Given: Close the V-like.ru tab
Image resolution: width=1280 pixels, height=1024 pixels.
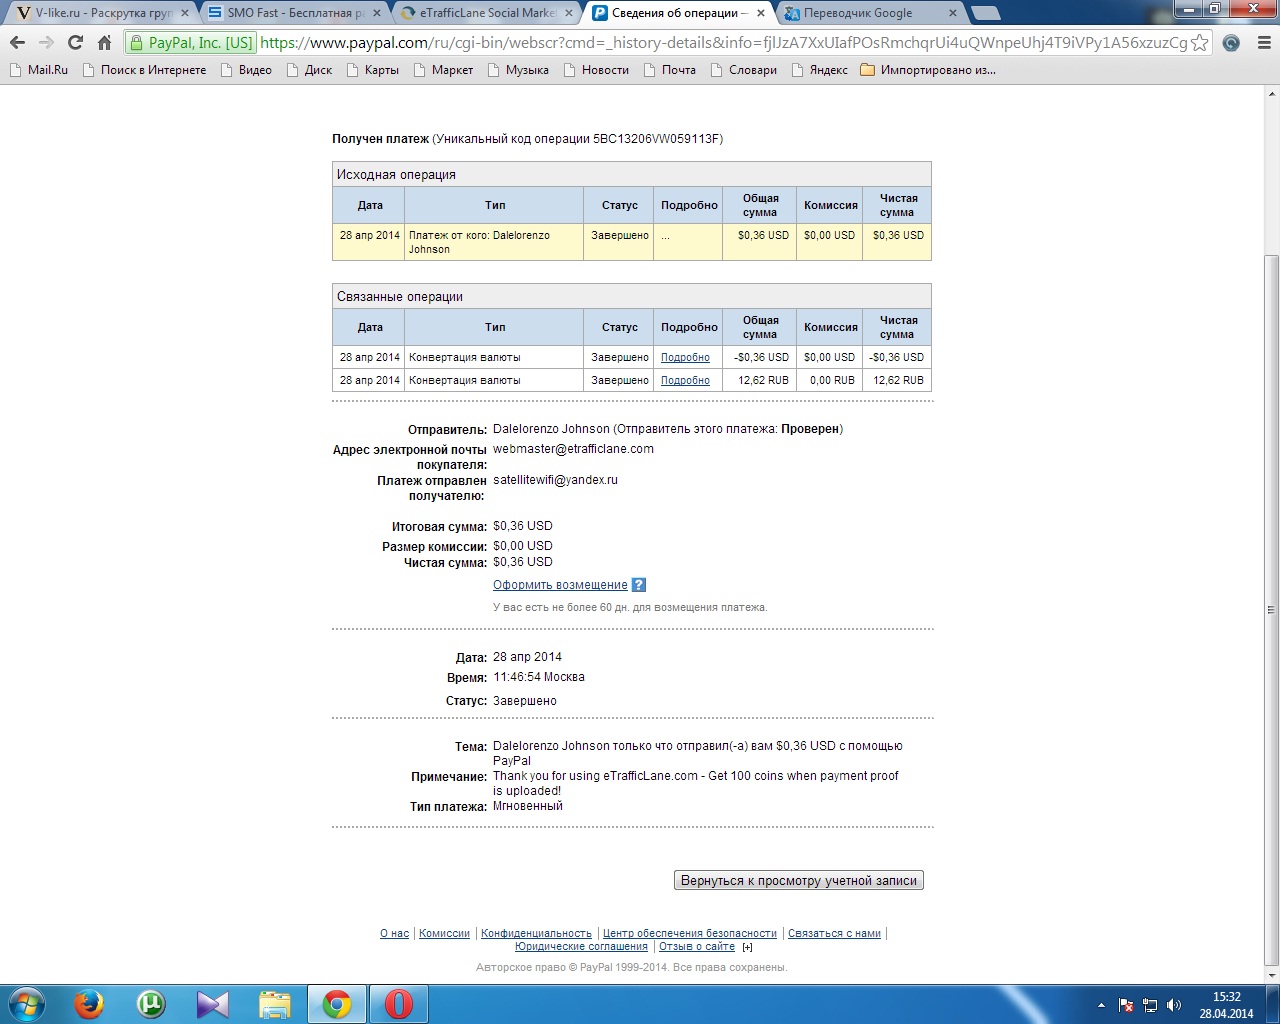Looking at the screenshot, I should click(184, 13).
